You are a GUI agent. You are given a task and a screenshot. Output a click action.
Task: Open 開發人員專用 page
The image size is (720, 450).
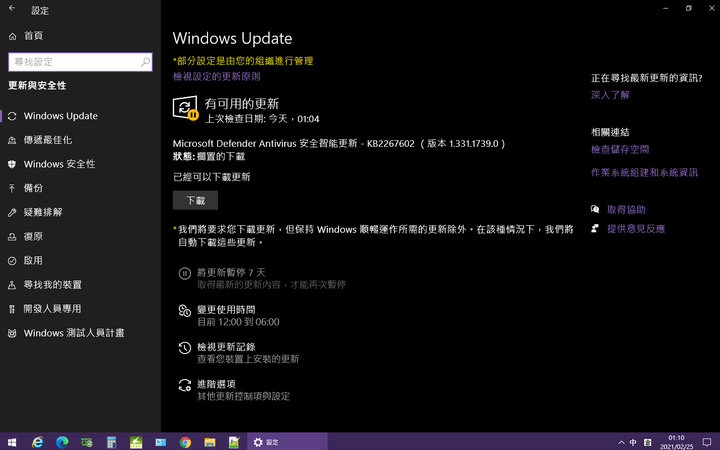pyautogui.click(x=52, y=309)
